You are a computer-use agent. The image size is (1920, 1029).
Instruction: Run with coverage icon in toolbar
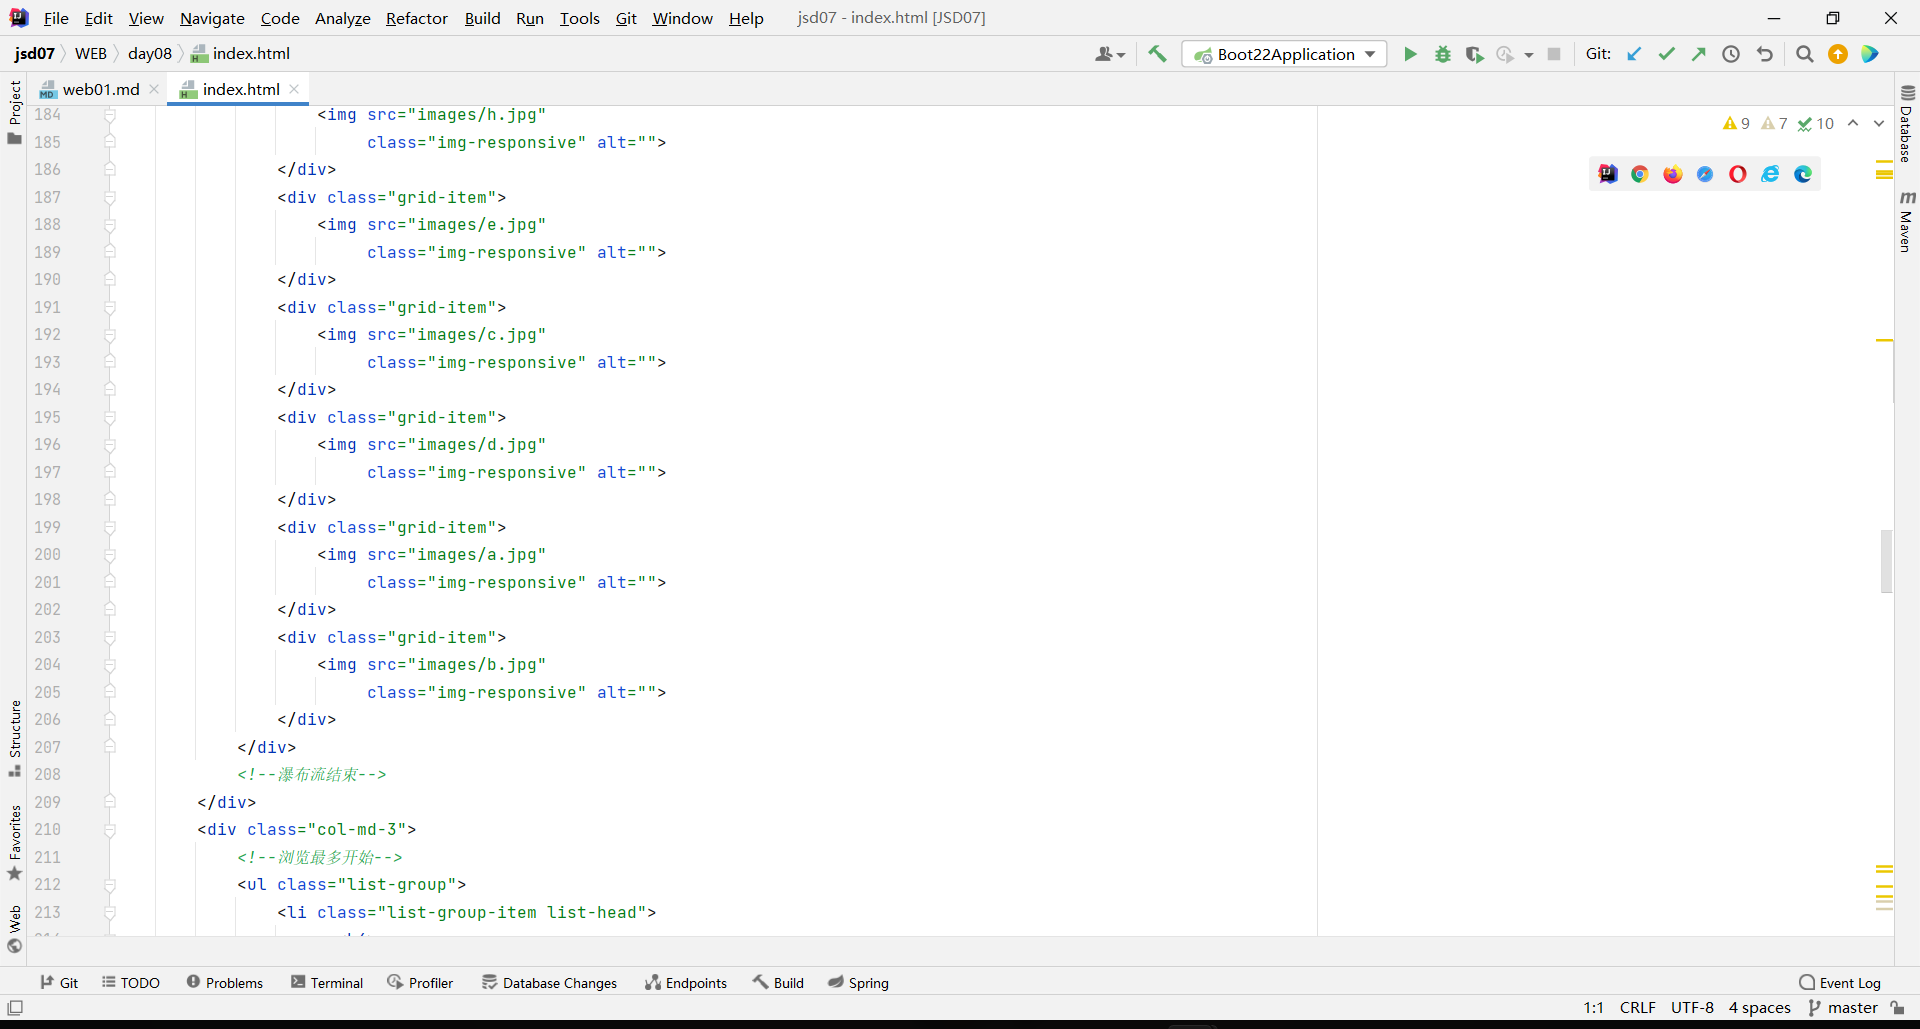(x=1474, y=54)
